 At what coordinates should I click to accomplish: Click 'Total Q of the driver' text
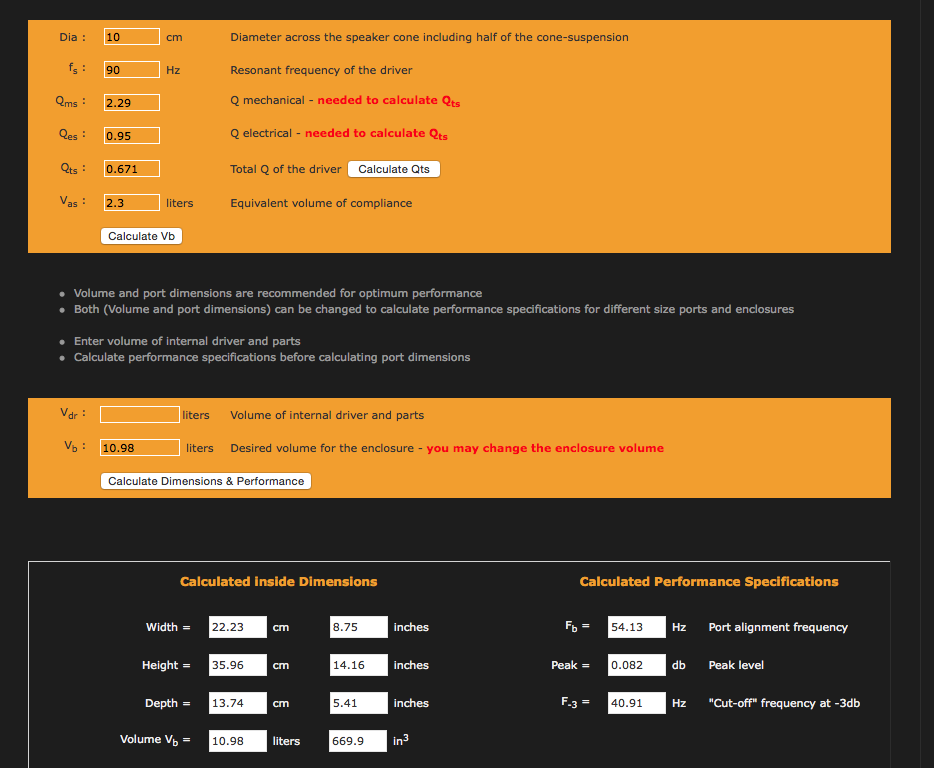click(286, 169)
